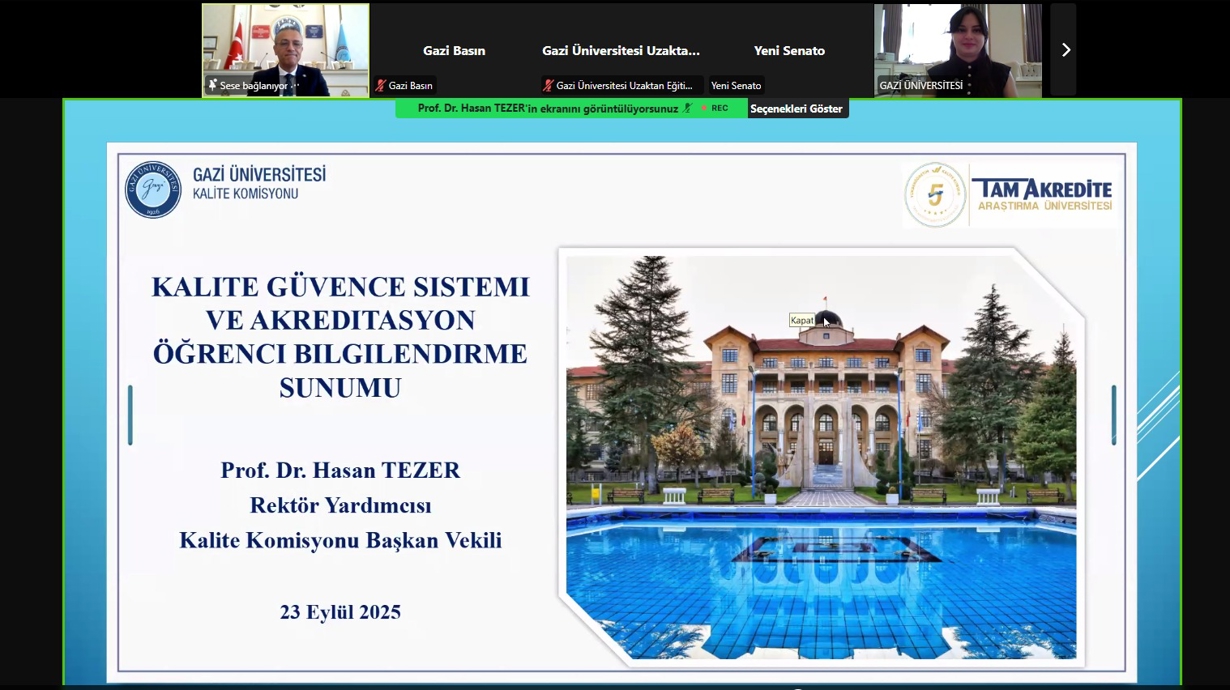This screenshot has width=1230, height=690.
Task: Show next participants with the right arrow
Action: [x=1064, y=50]
